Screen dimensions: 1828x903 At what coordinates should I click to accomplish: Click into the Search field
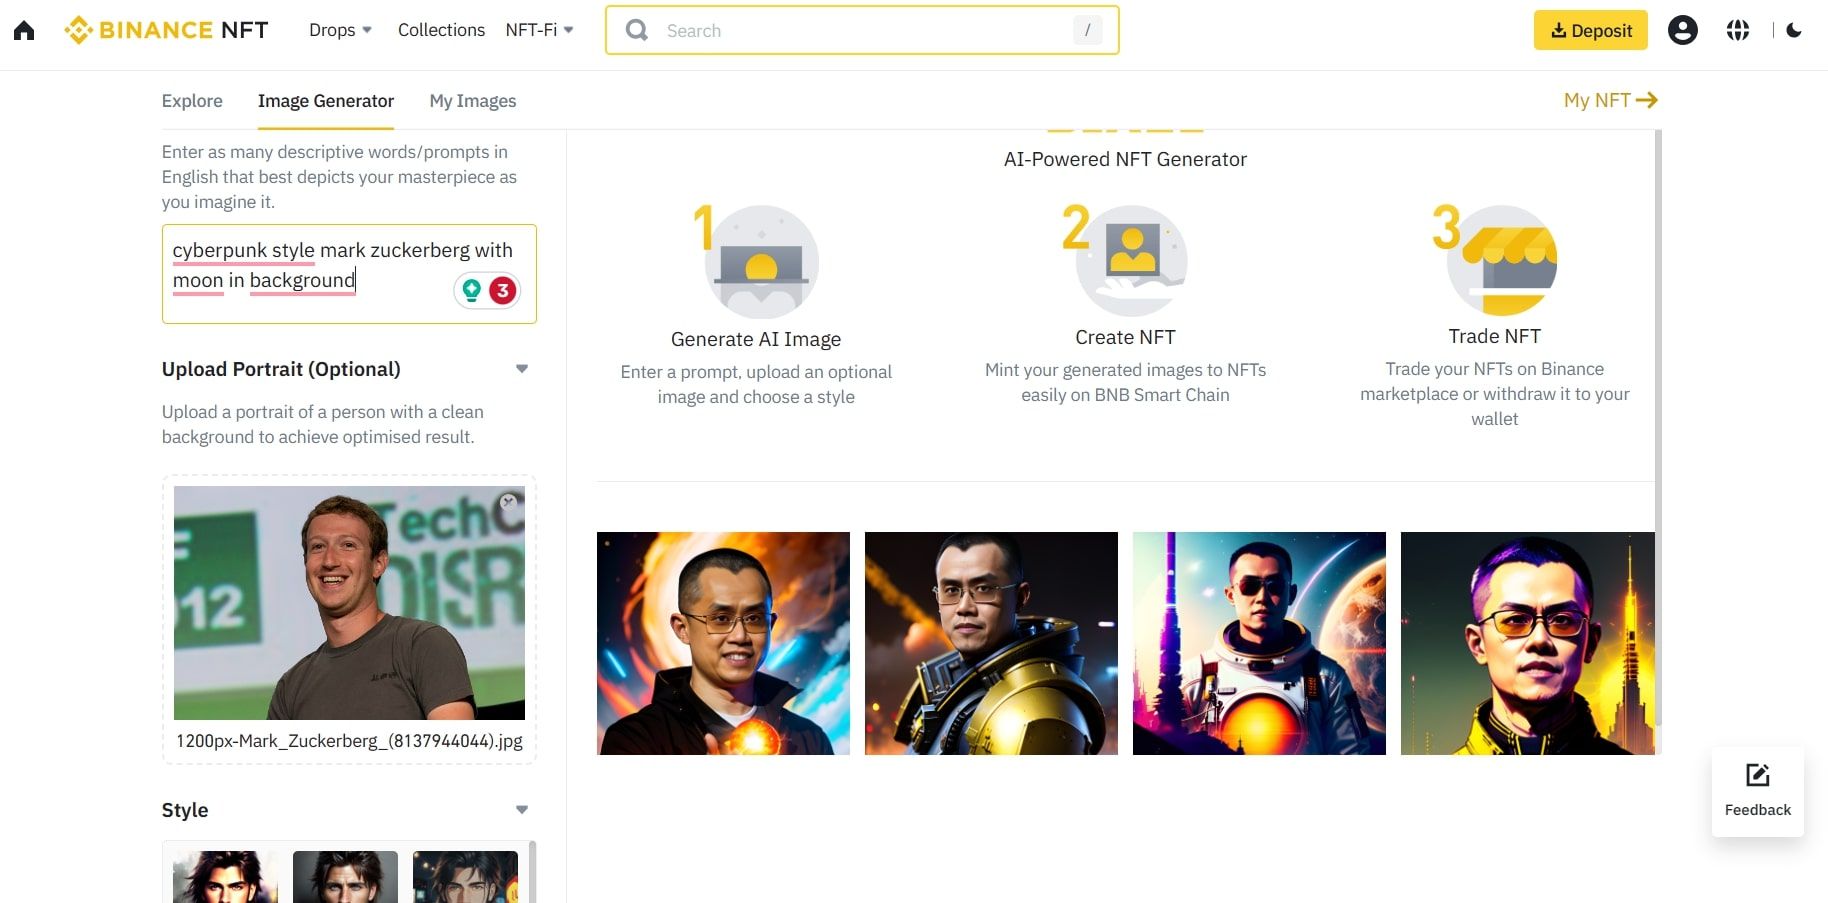[x=860, y=31]
